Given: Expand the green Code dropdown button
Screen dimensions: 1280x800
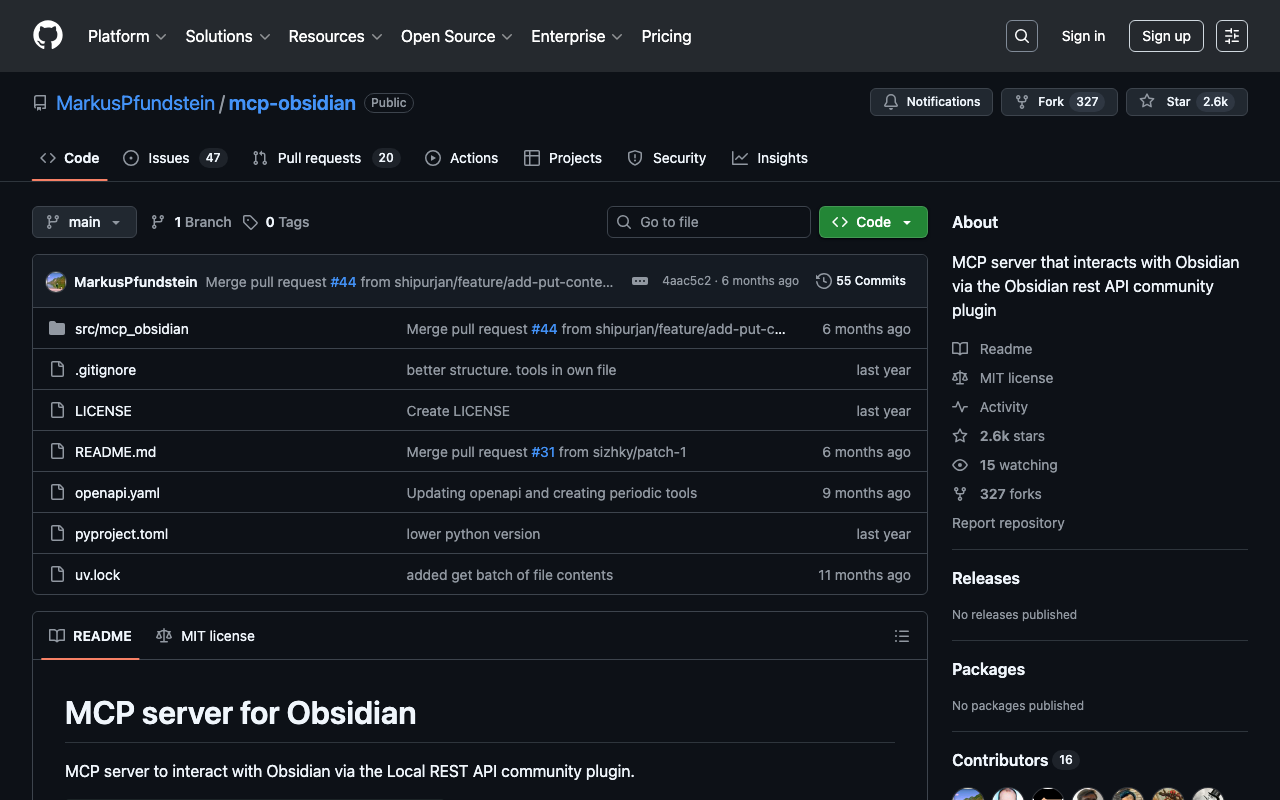Looking at the screenshot, I should click(x=873, y=222).
